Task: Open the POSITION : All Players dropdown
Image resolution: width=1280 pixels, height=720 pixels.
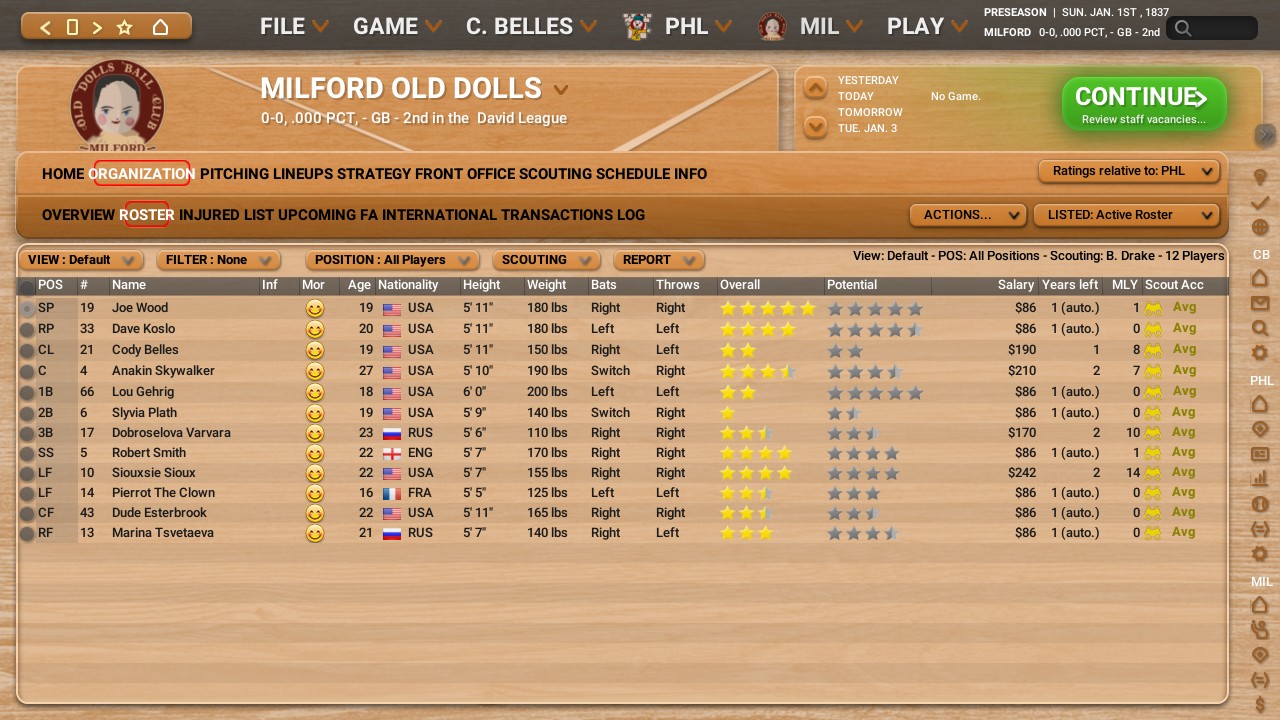Action: [392, 260]
